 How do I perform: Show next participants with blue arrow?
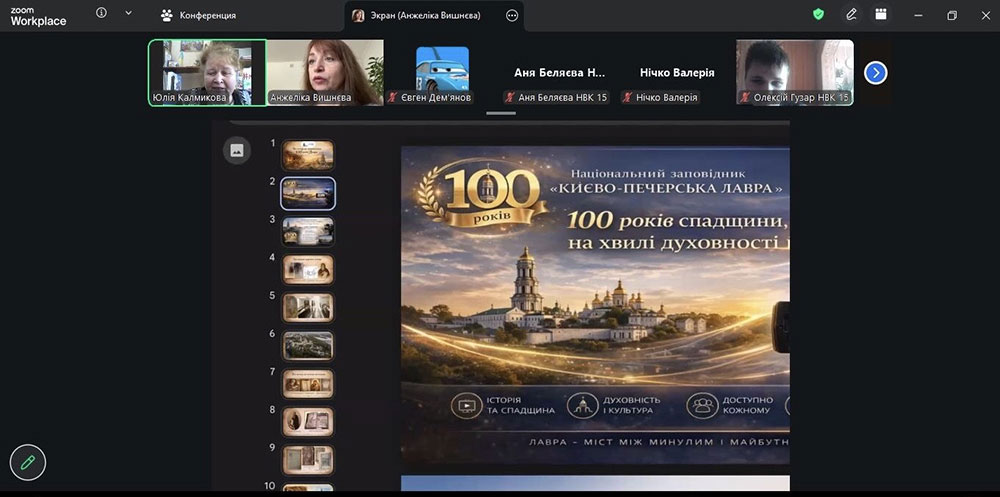pos(875,72)
